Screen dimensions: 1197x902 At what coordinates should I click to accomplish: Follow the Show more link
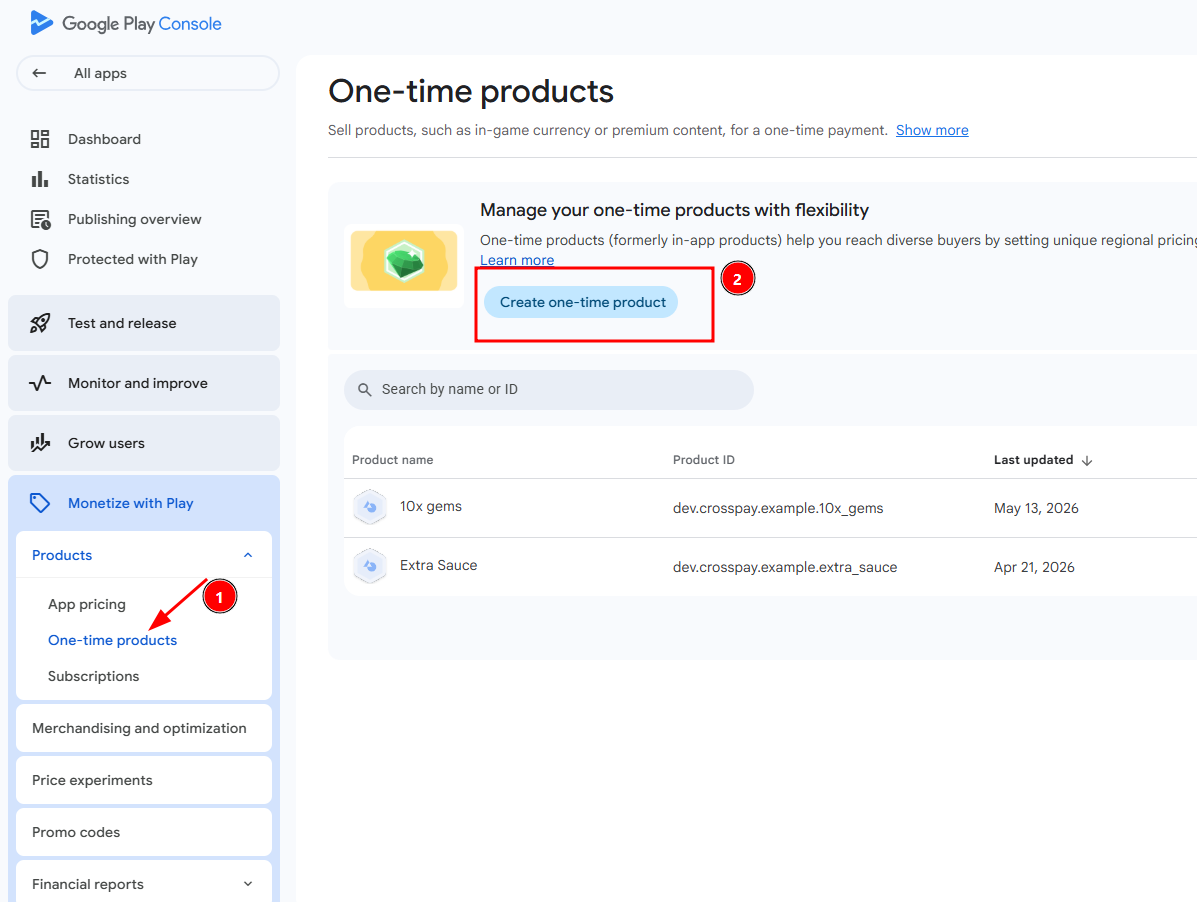pos(932,130)
